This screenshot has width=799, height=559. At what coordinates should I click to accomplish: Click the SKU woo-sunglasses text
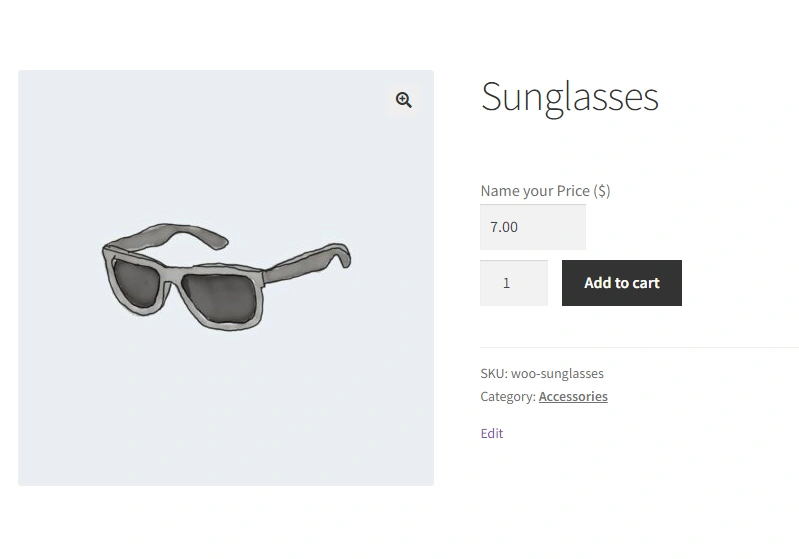coord(542,374)
